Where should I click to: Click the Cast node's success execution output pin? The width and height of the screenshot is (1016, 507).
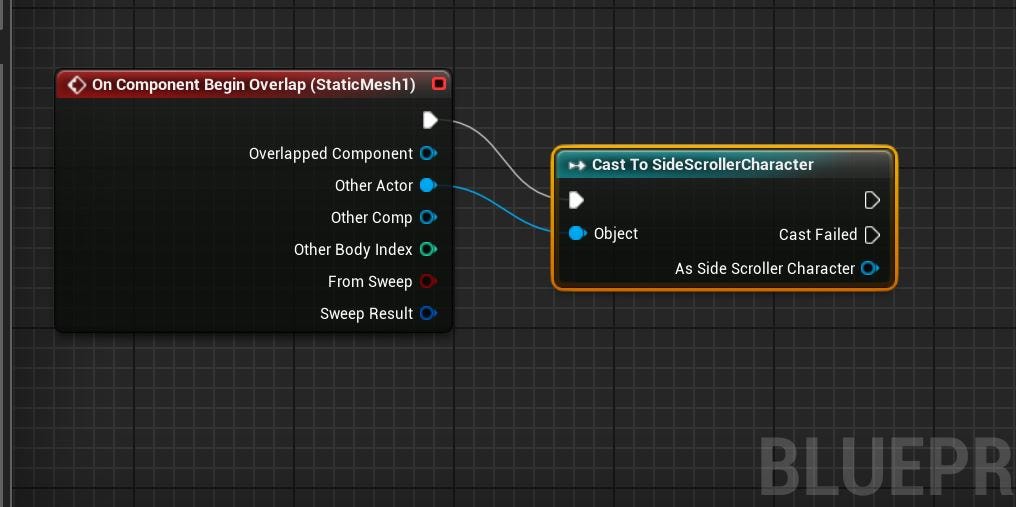[x=872, y=200]
